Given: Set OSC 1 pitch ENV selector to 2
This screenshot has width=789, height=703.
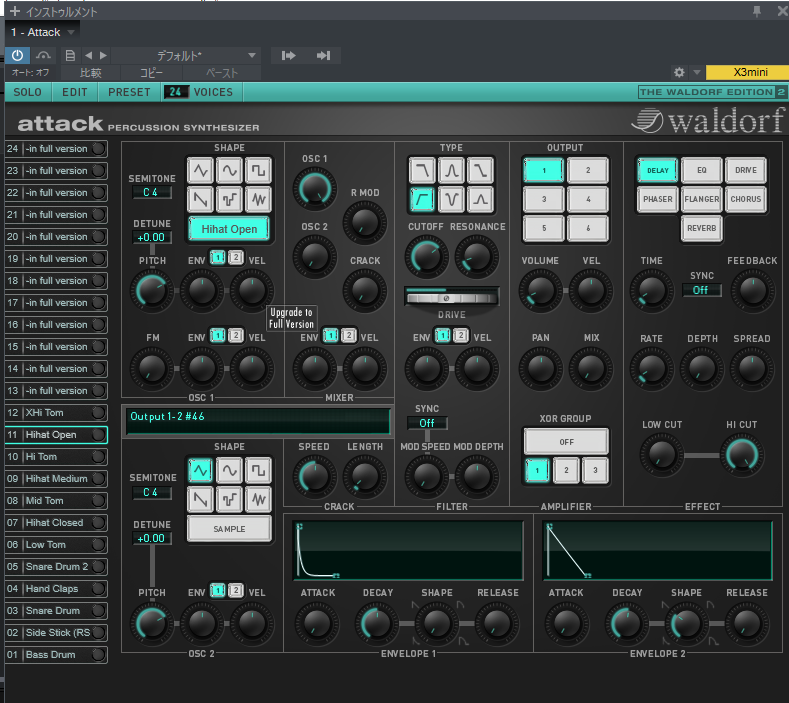Looking at the screenshot, I should (235, 258).
